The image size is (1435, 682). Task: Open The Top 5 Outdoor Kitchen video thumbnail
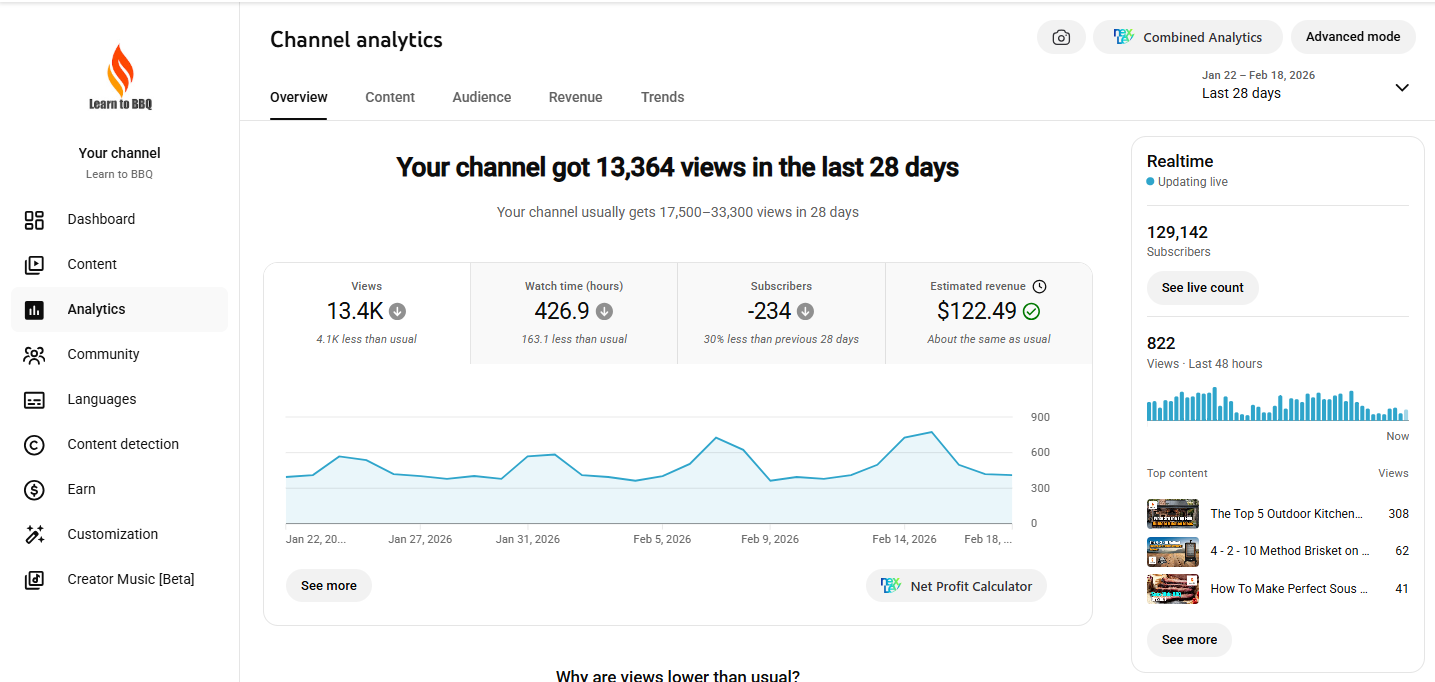[x=1173, y=514]
